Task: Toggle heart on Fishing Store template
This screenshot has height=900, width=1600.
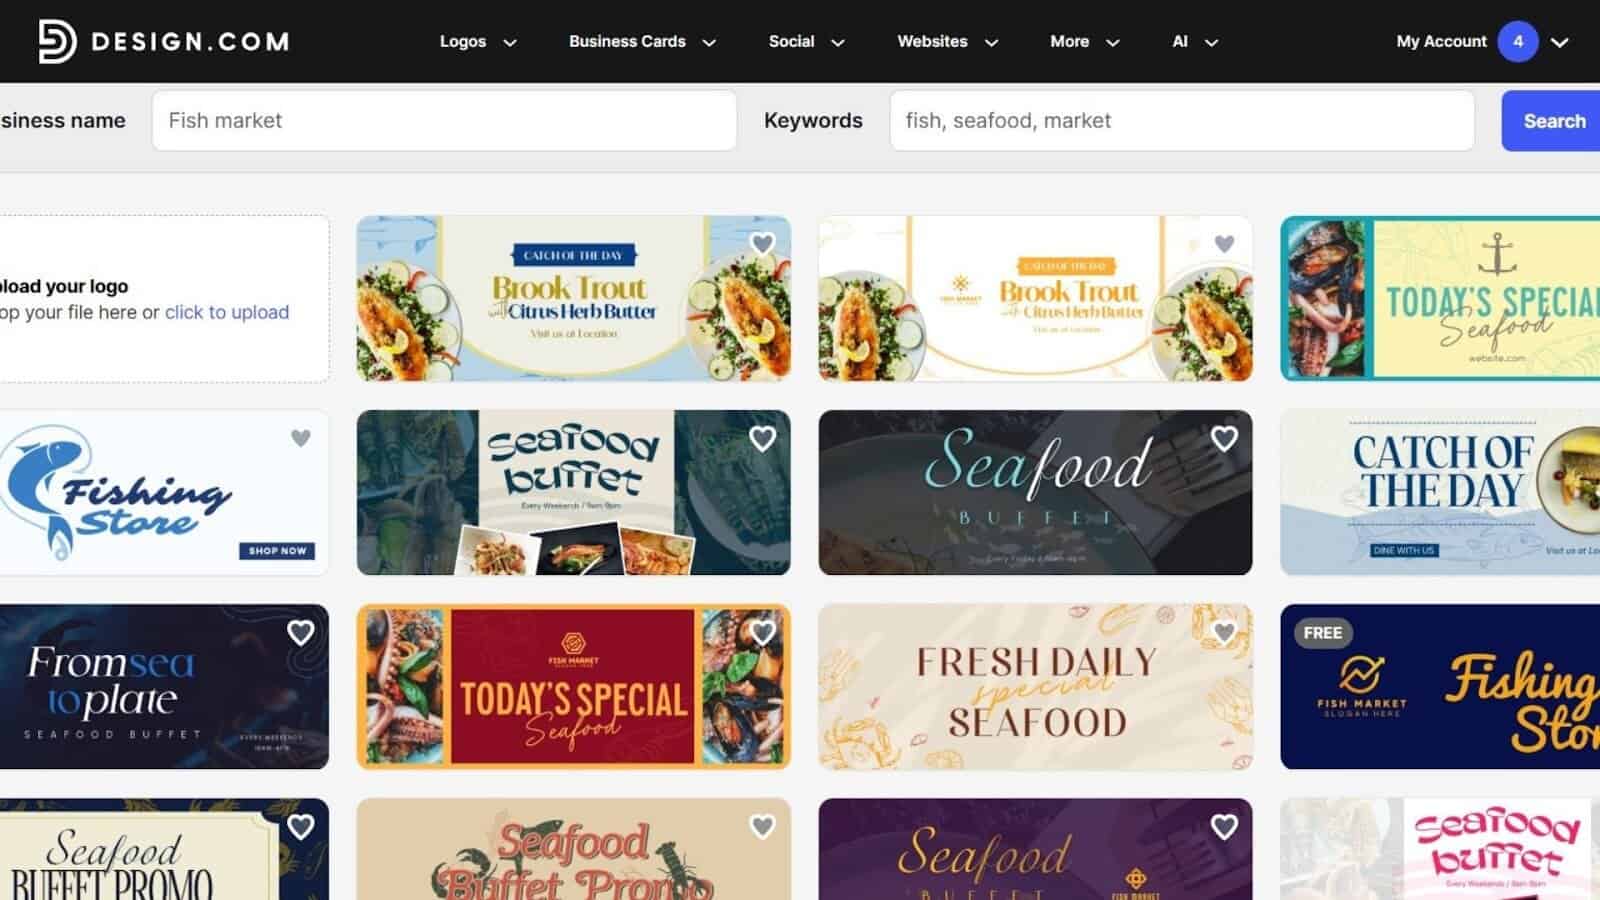Action: click(x=301, y=438)
